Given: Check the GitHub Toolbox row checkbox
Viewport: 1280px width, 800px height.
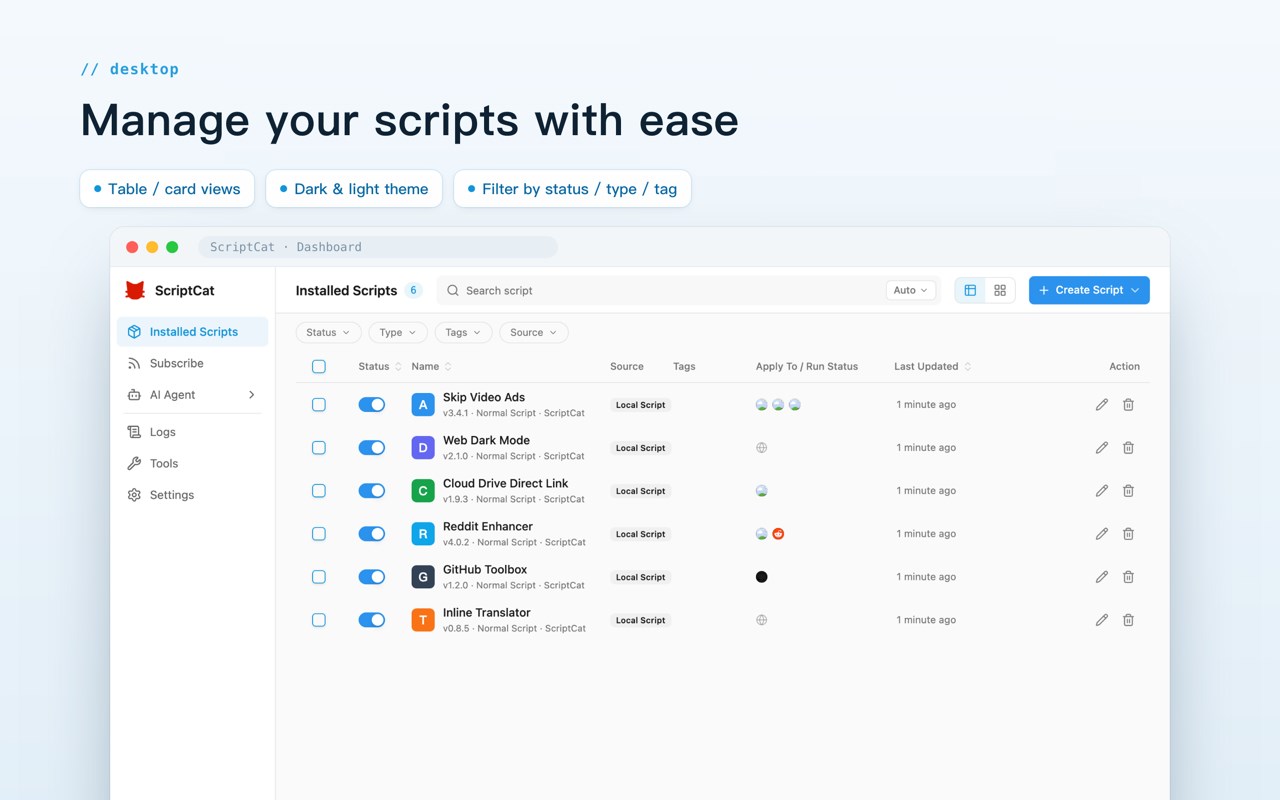Looking at the screenshot, I should click(319, 577).
